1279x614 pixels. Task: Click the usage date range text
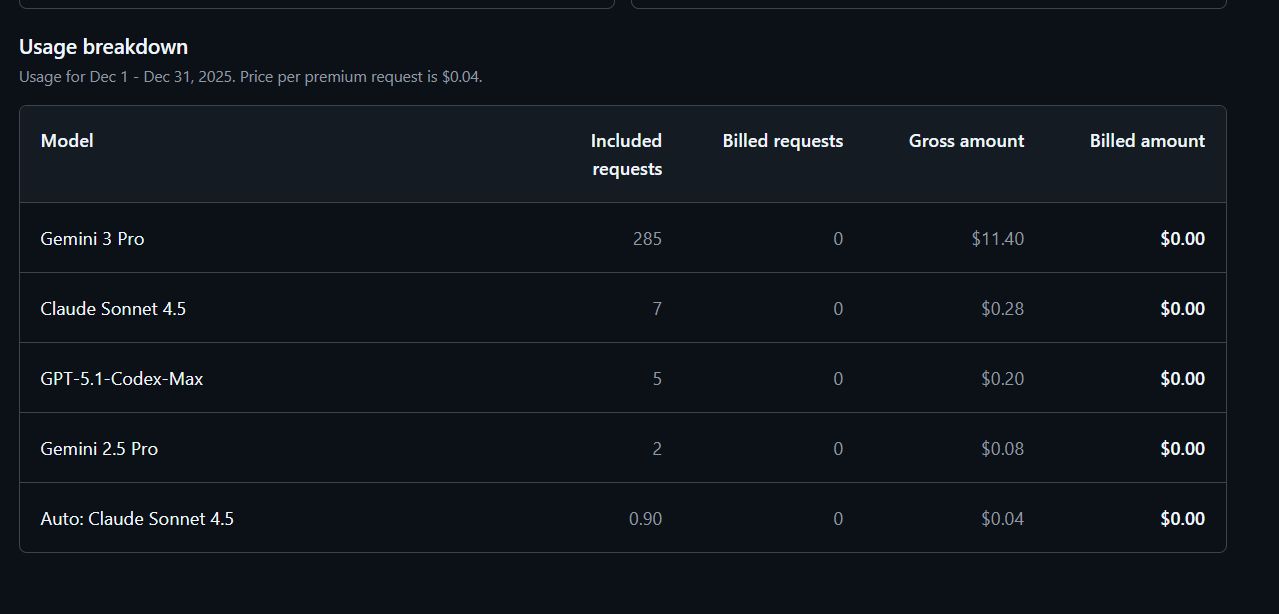(250, 76)
